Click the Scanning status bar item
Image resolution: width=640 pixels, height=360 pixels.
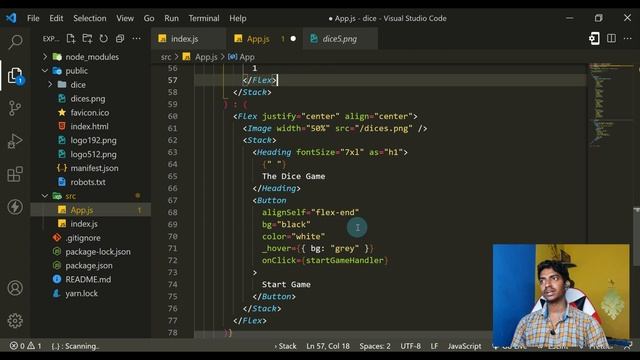(75, 346)
